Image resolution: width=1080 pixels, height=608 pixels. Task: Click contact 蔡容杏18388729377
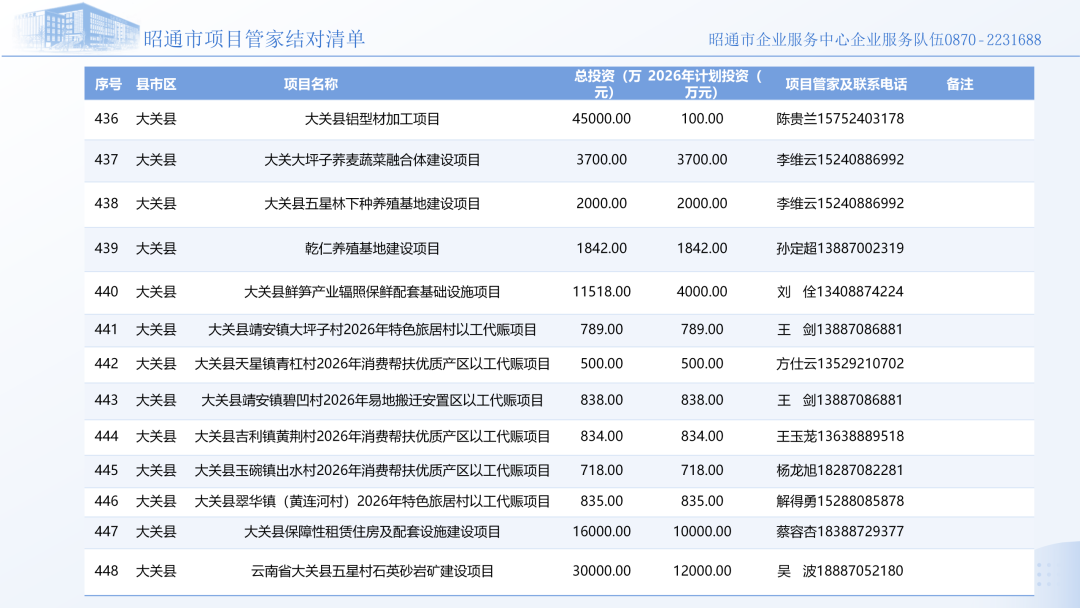pos(840,531)
